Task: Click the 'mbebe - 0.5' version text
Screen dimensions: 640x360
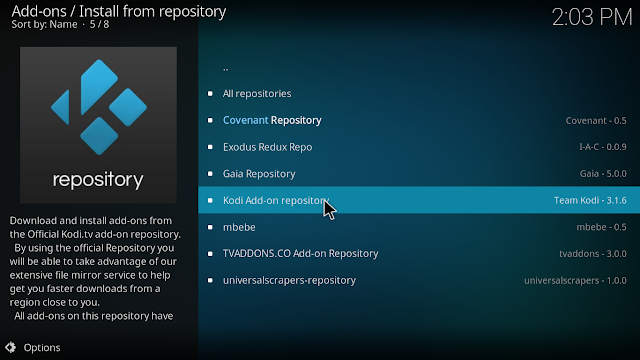Action: click(601, 227)
